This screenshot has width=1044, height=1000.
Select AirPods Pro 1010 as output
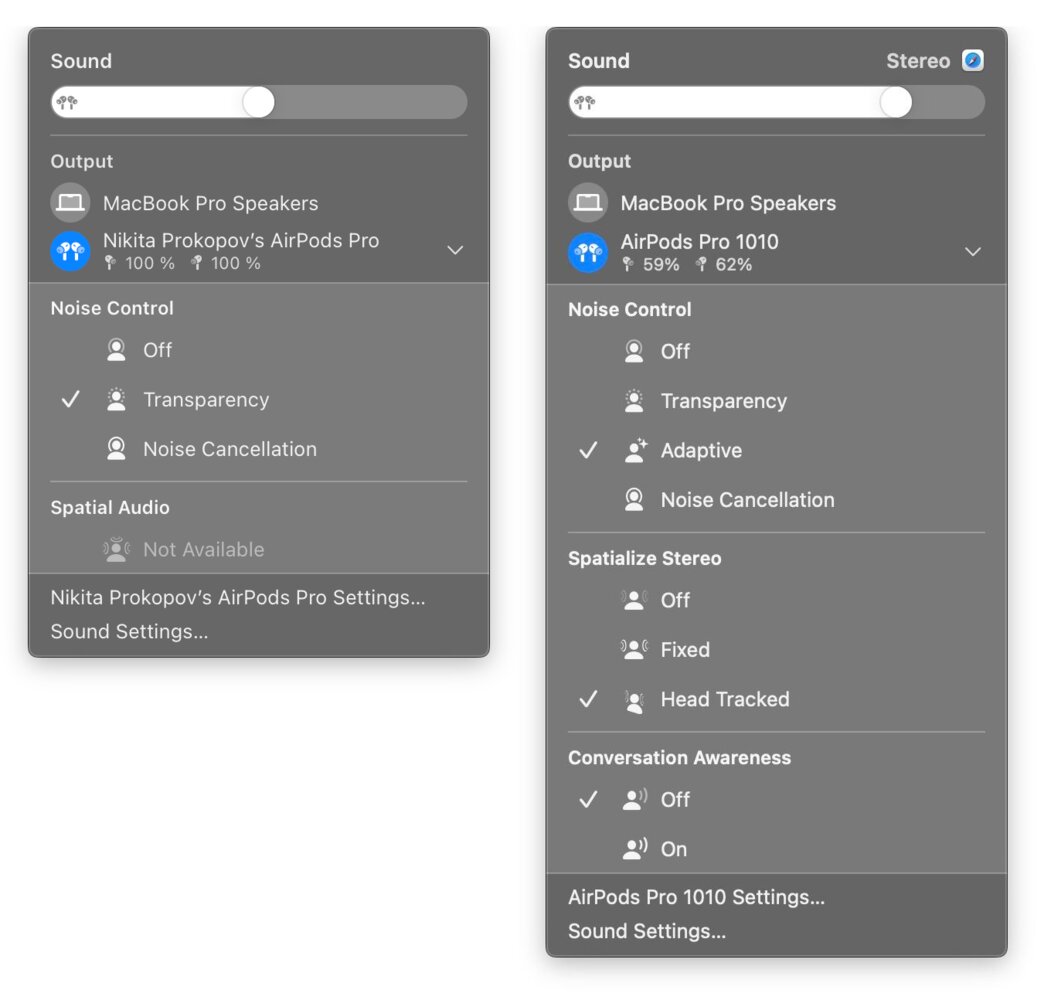coord(776,252)
